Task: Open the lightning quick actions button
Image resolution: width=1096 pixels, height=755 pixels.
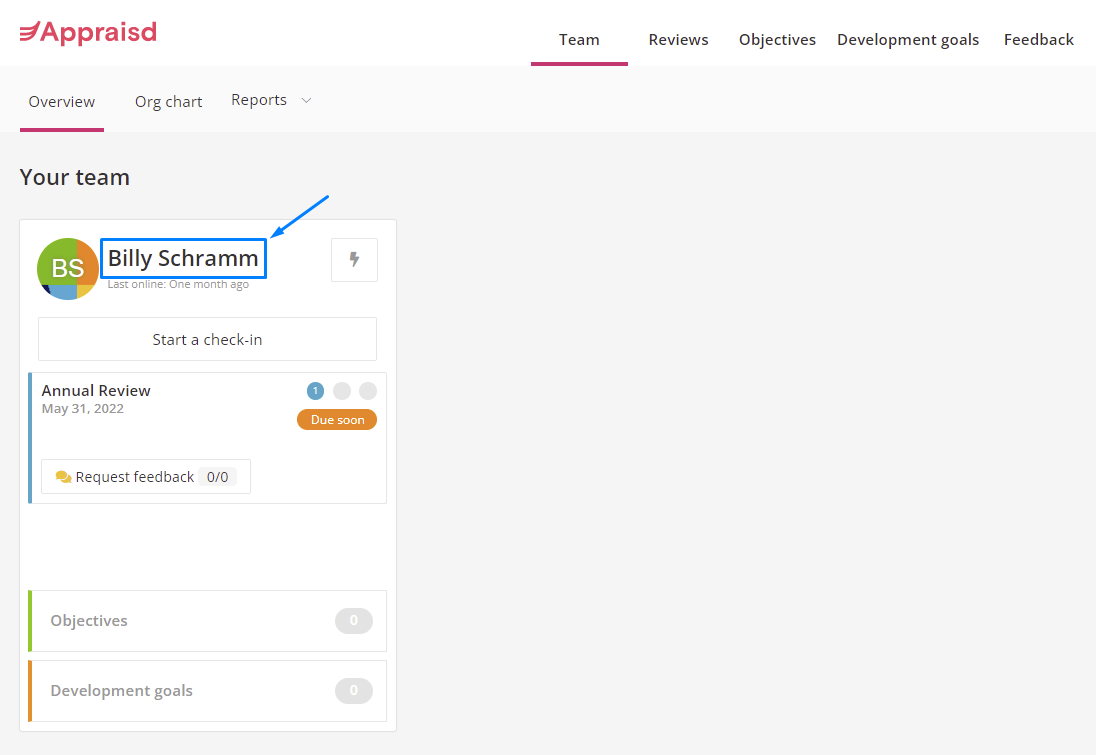Action: coord(354,260)
